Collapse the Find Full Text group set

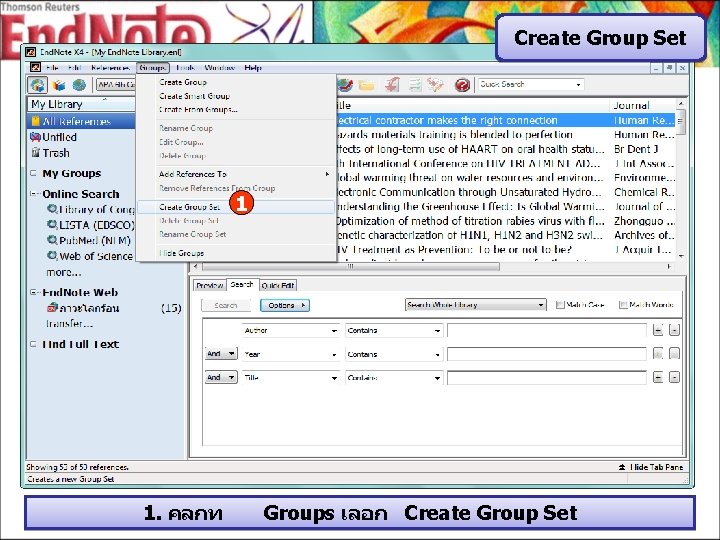pos(33,344)
